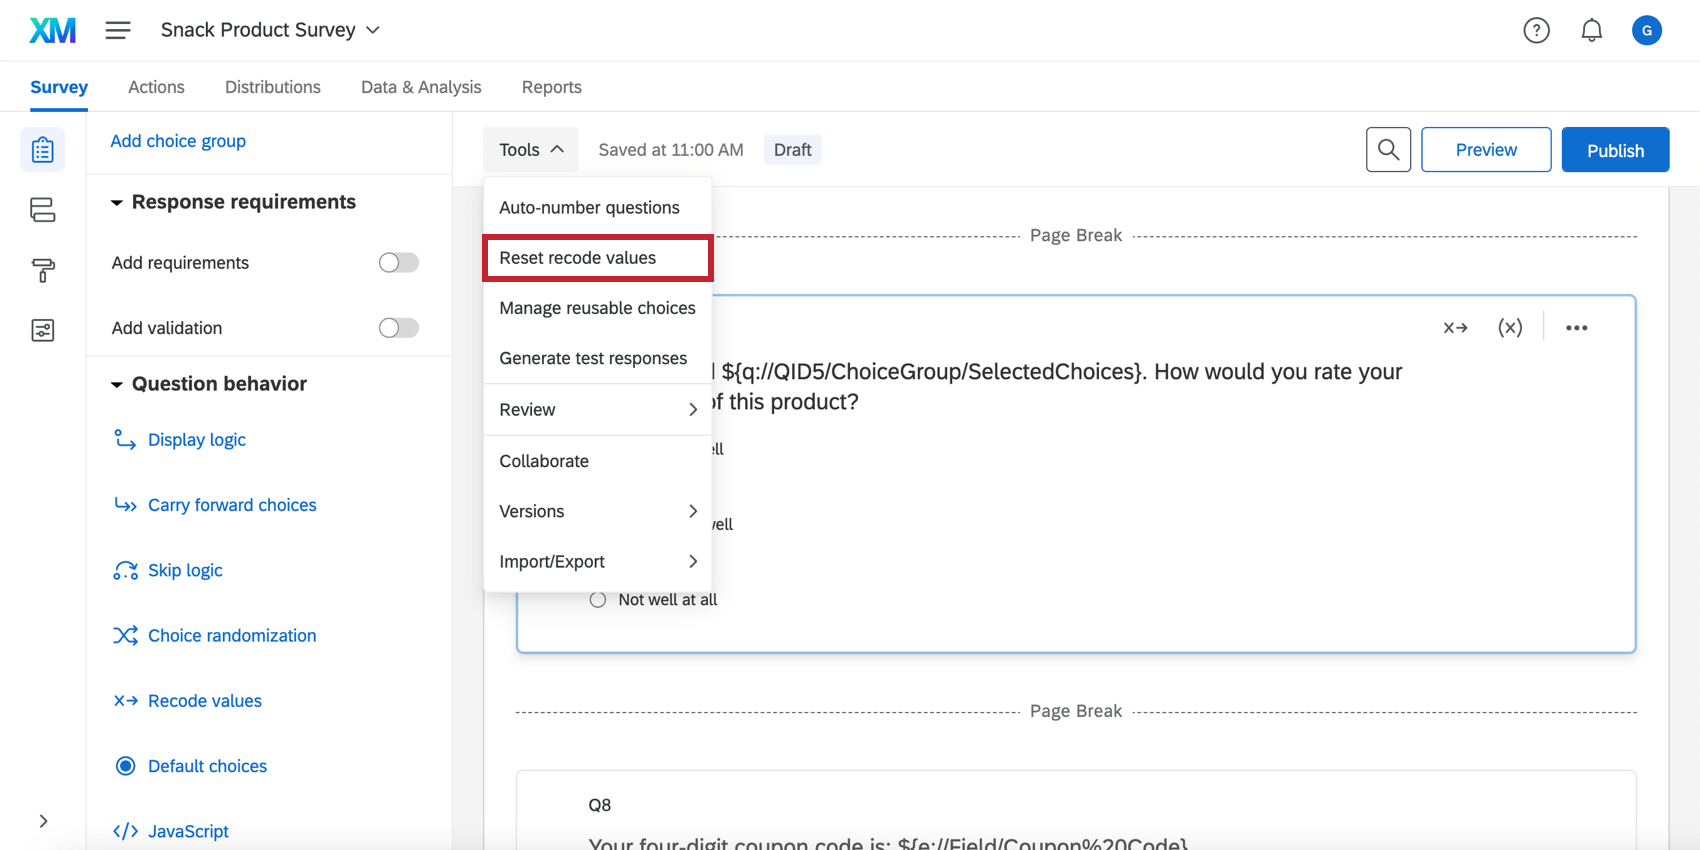Click the survey builder clipboard icon
The width and height of the screenshot is (1700, 850).
(x=43, y=150)
